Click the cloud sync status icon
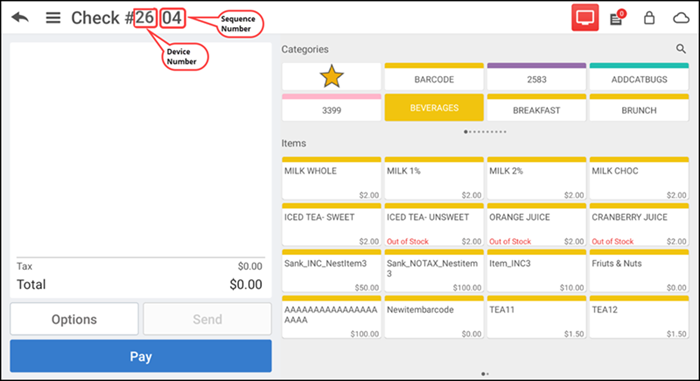The image size is (700, 381). [681, 18]
